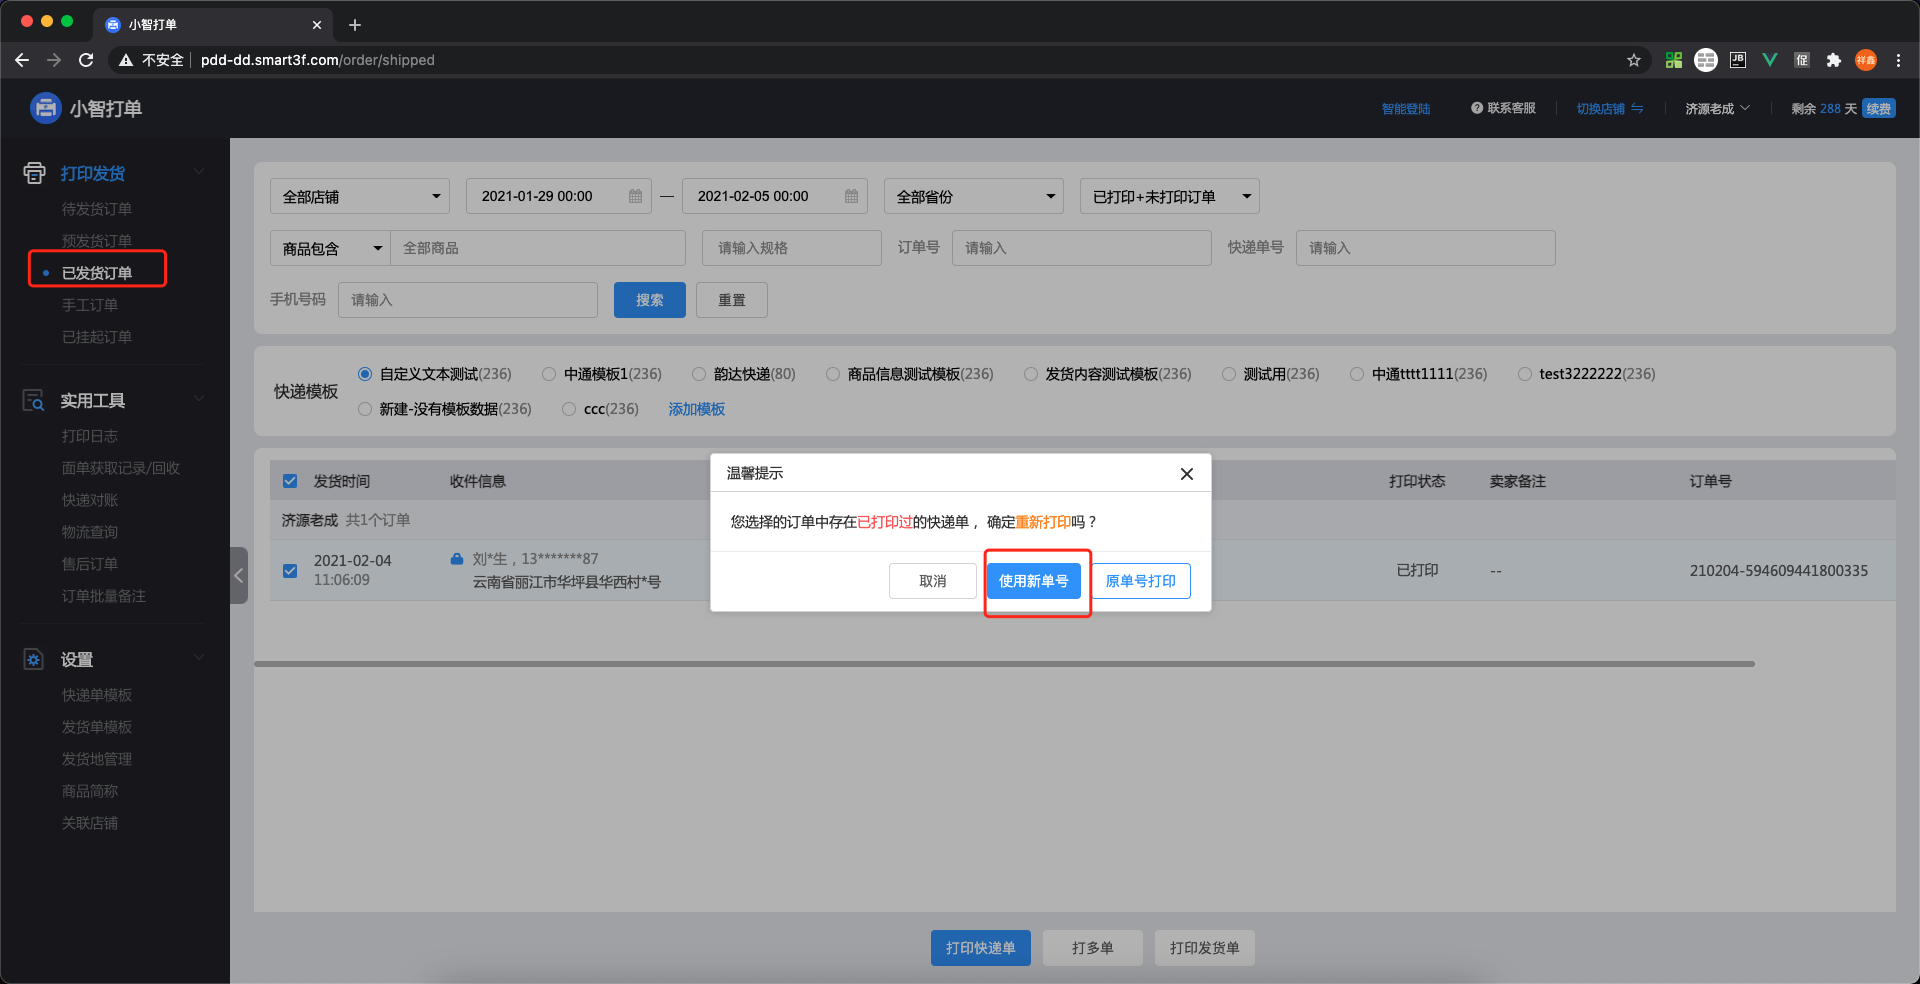Click the orange profile avatar in Chrome
Viewport: 1920px width, 984px height.
click(1866, 60)
